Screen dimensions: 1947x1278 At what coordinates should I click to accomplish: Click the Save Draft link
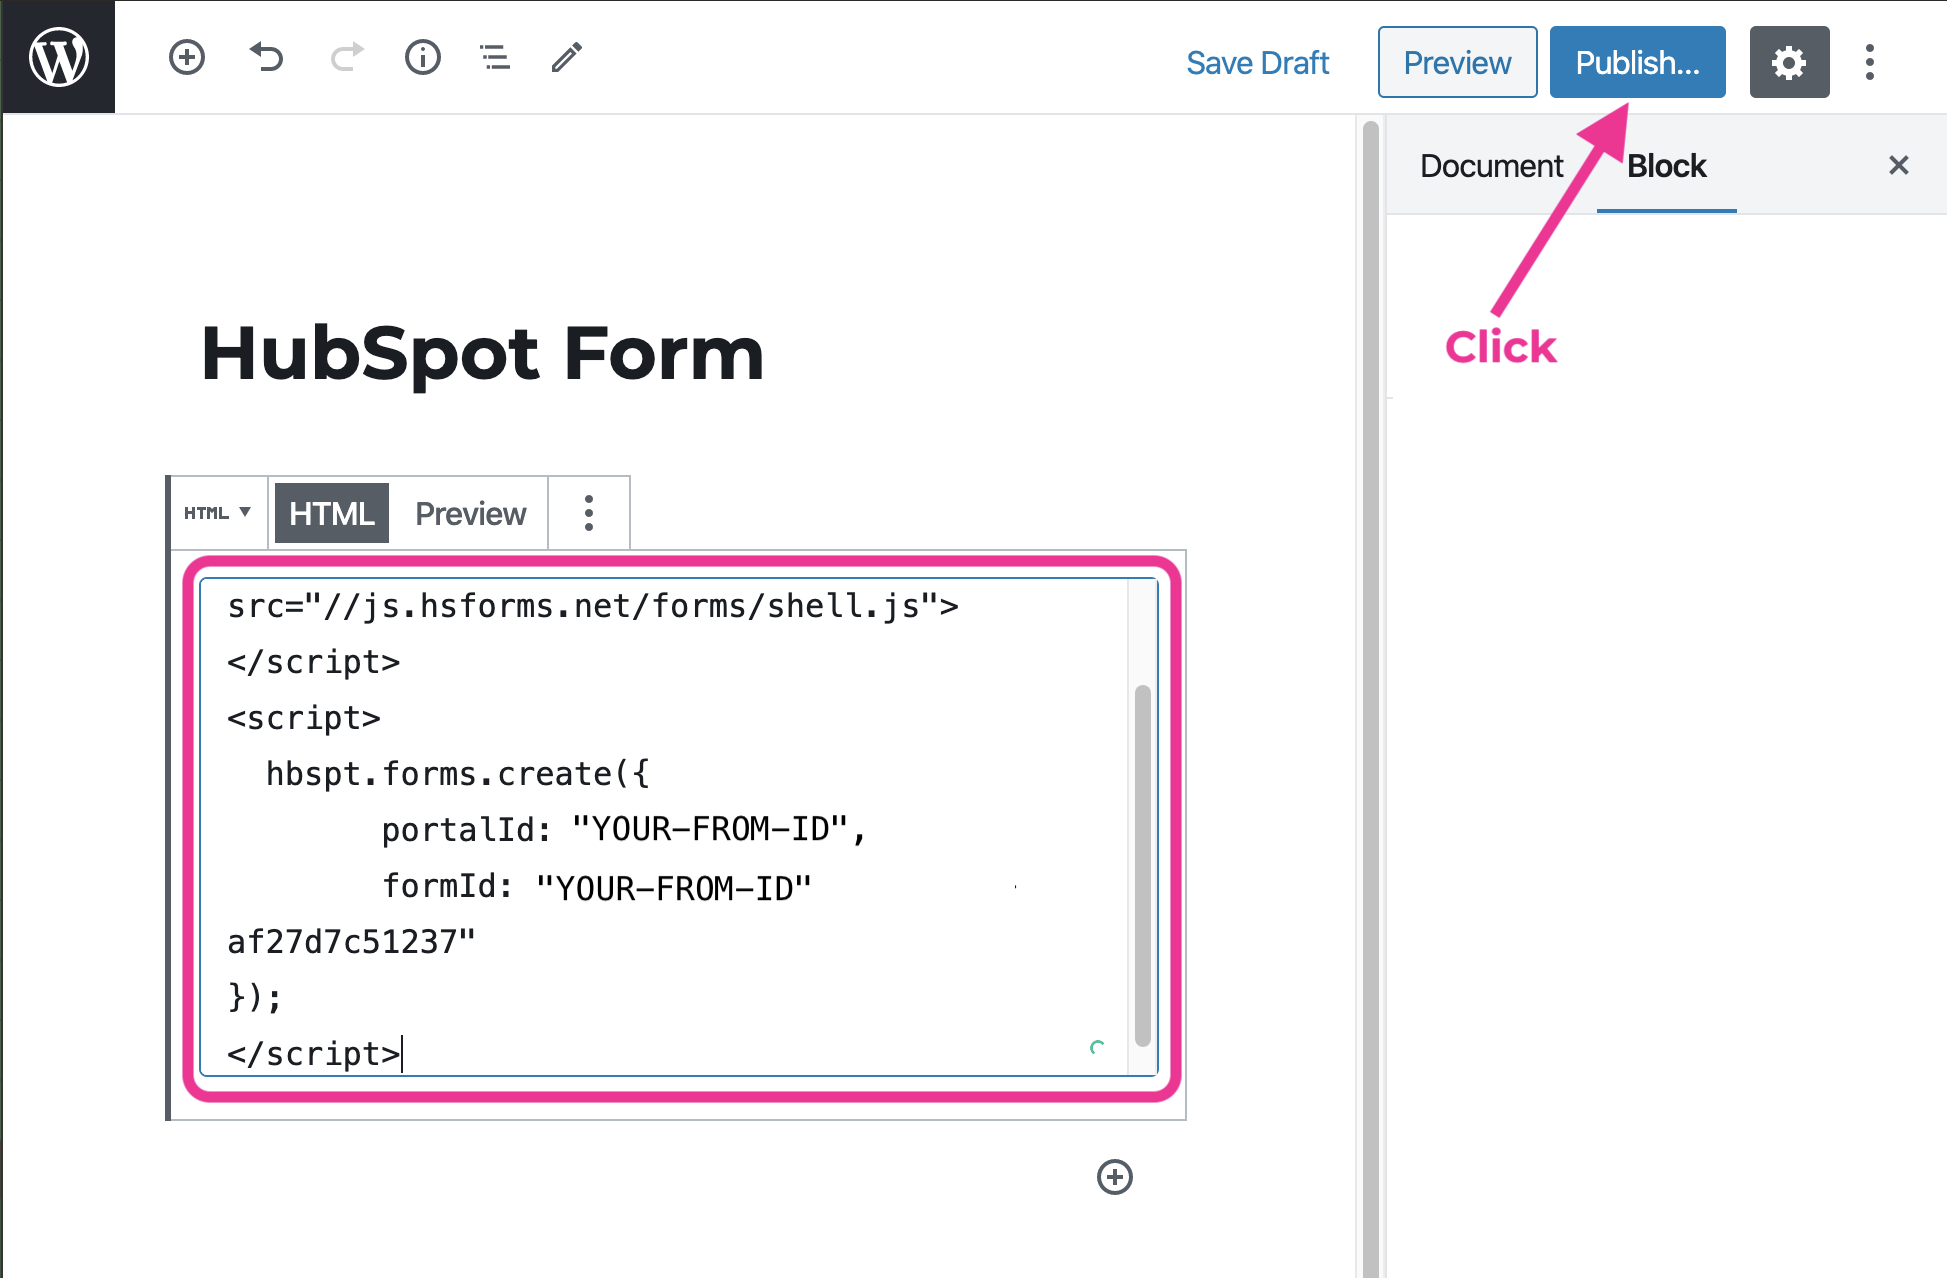coord(1257,63)
